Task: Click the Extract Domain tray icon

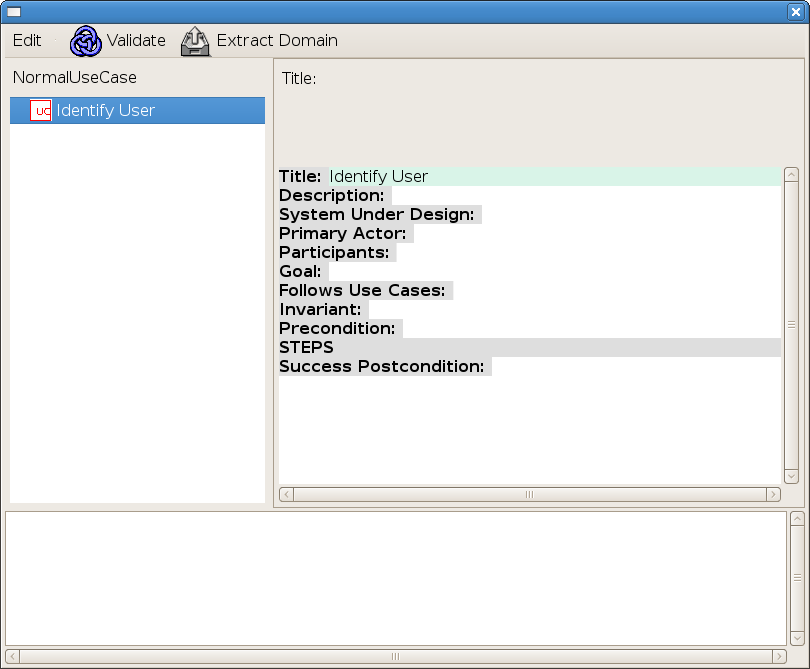Action: (195, 41)
